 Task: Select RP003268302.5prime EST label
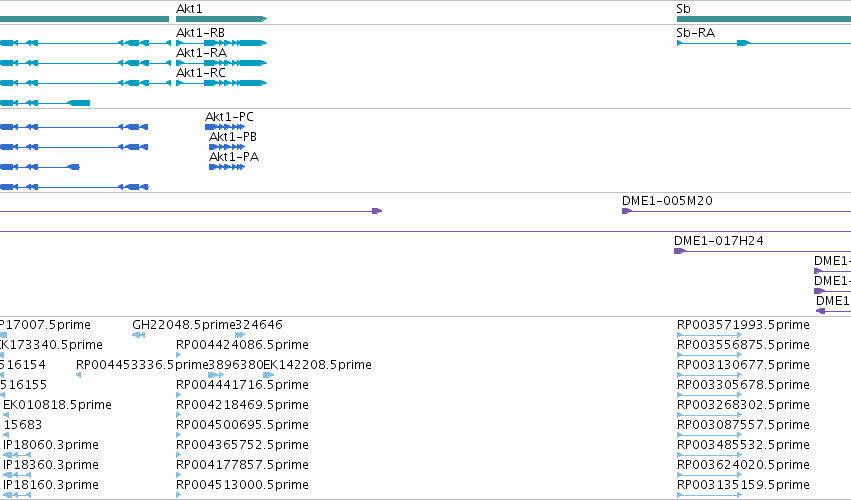coord(743,405)
